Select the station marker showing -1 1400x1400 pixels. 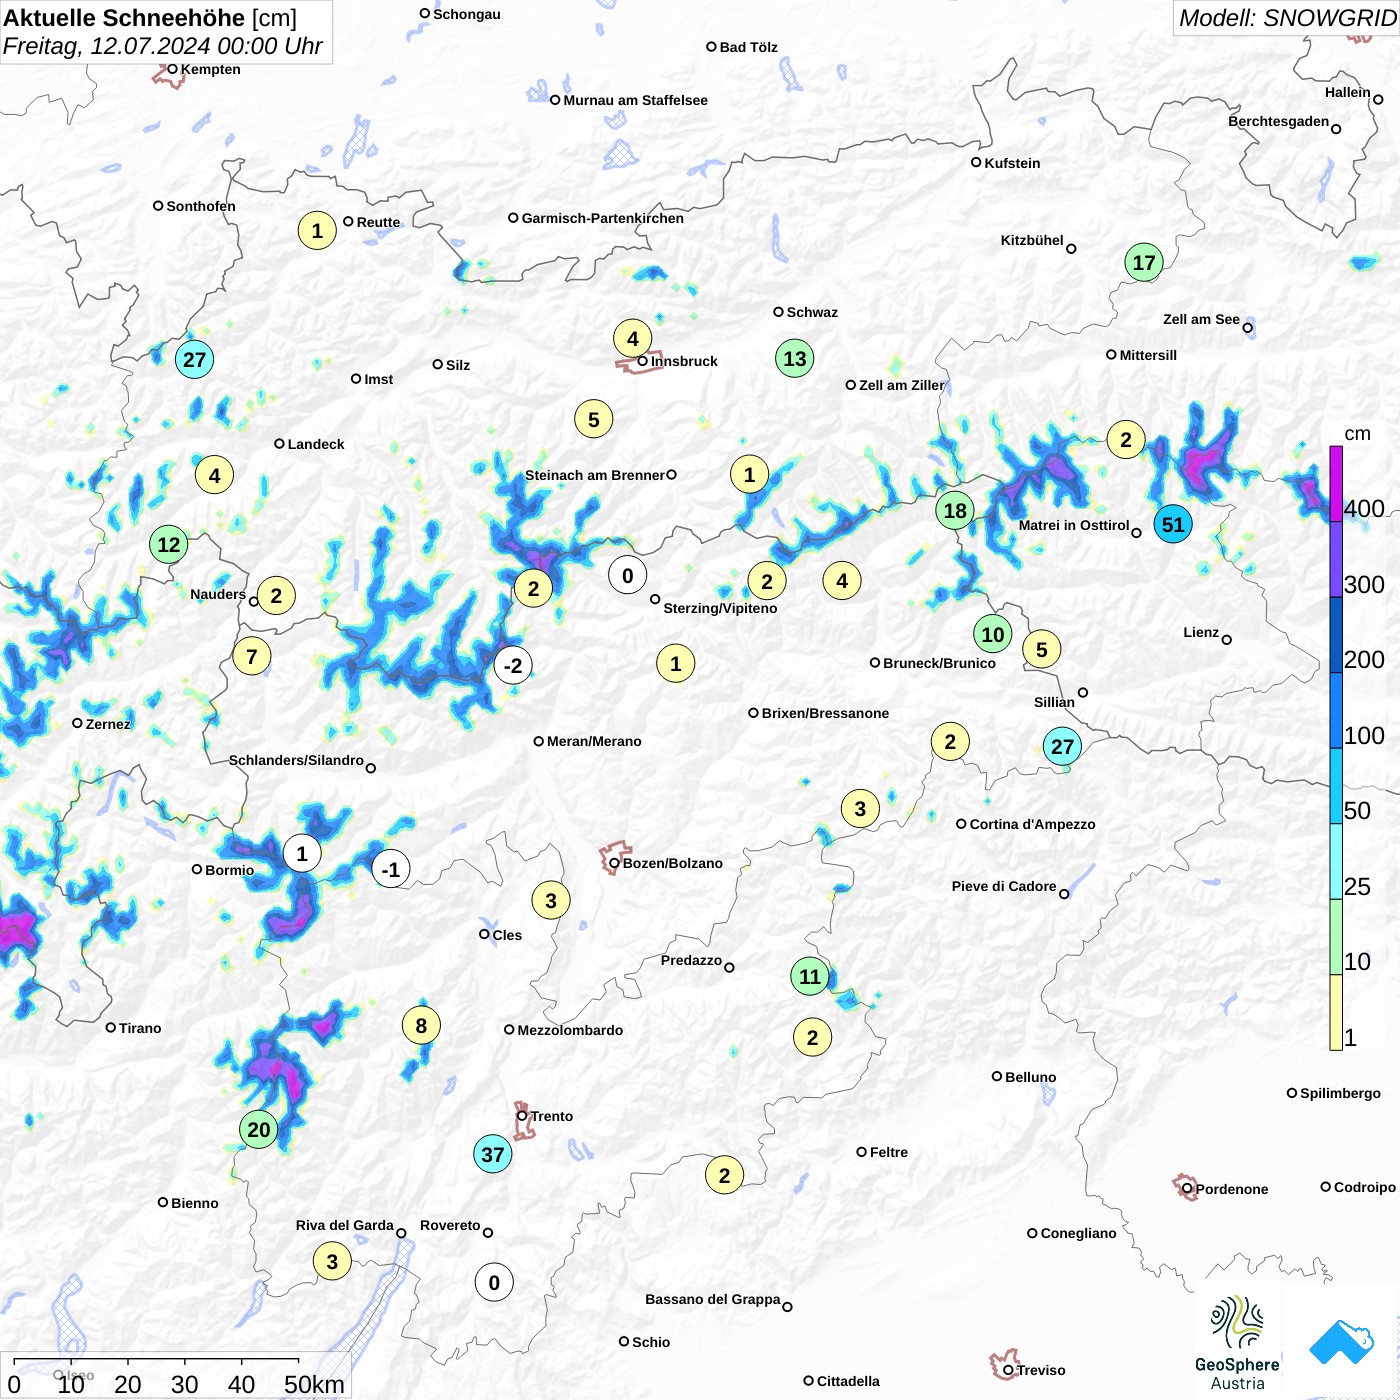coord(391,869)
